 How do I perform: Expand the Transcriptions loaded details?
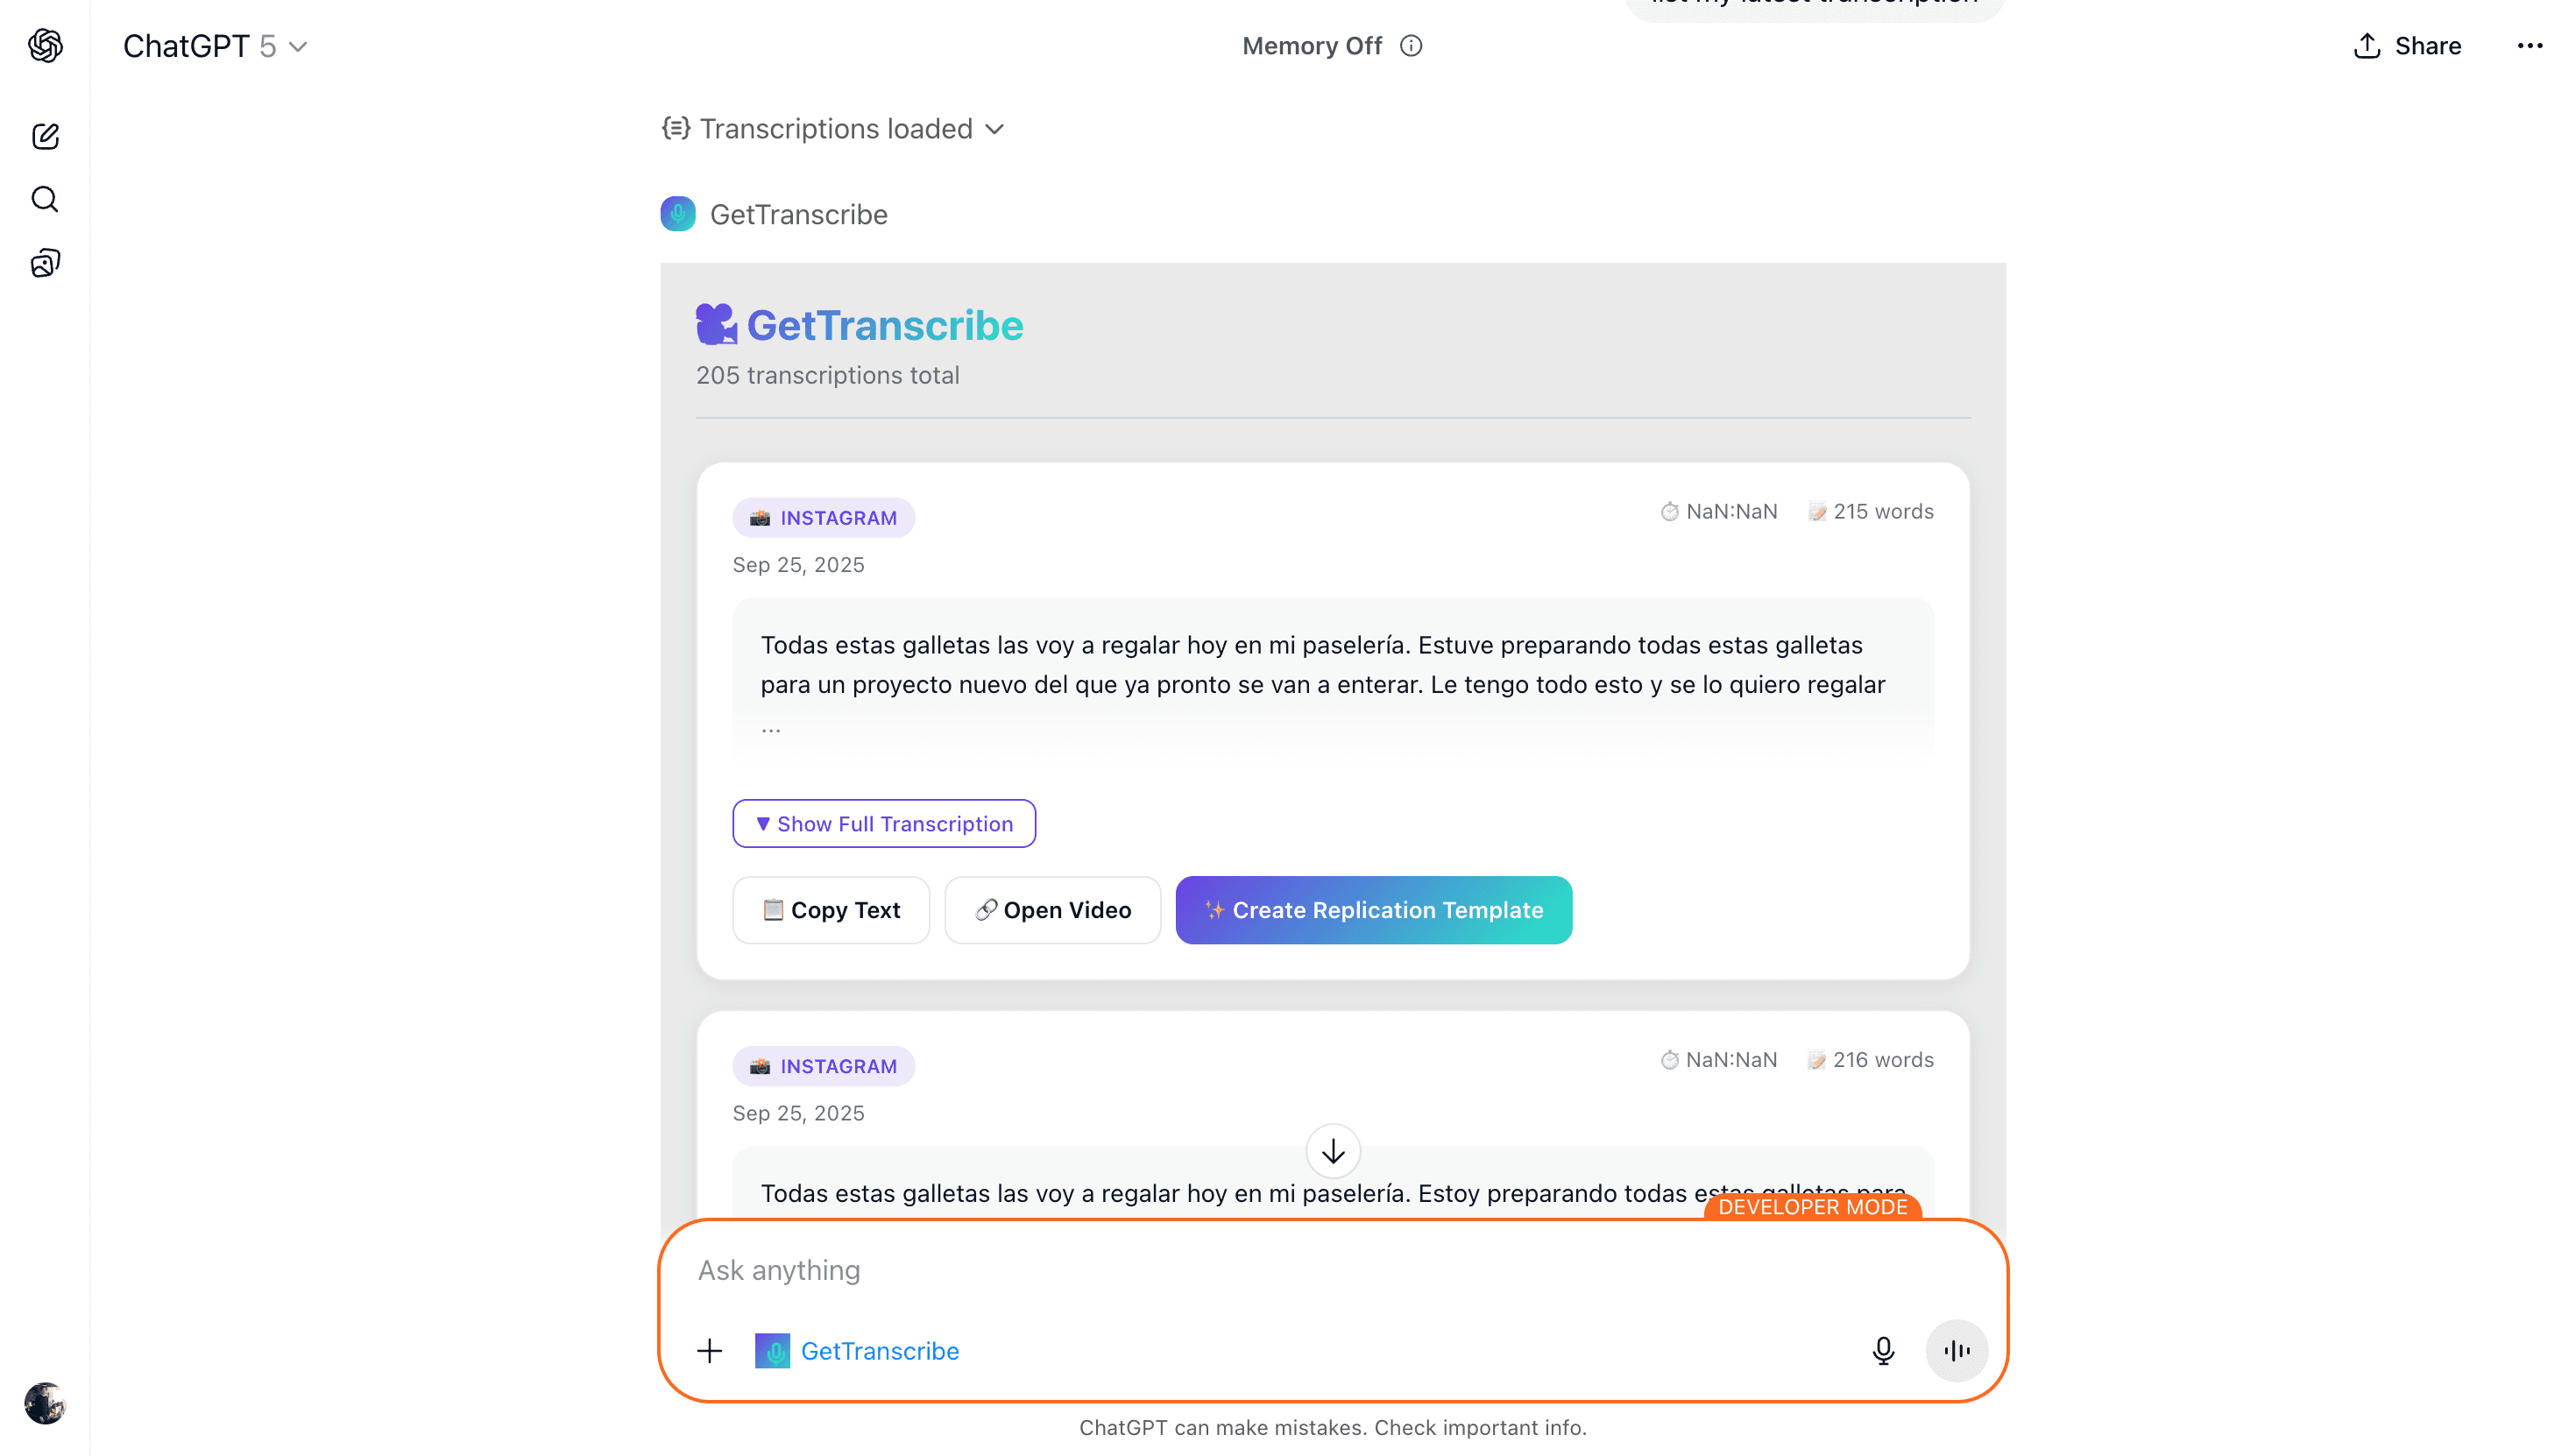coord(833,129)
